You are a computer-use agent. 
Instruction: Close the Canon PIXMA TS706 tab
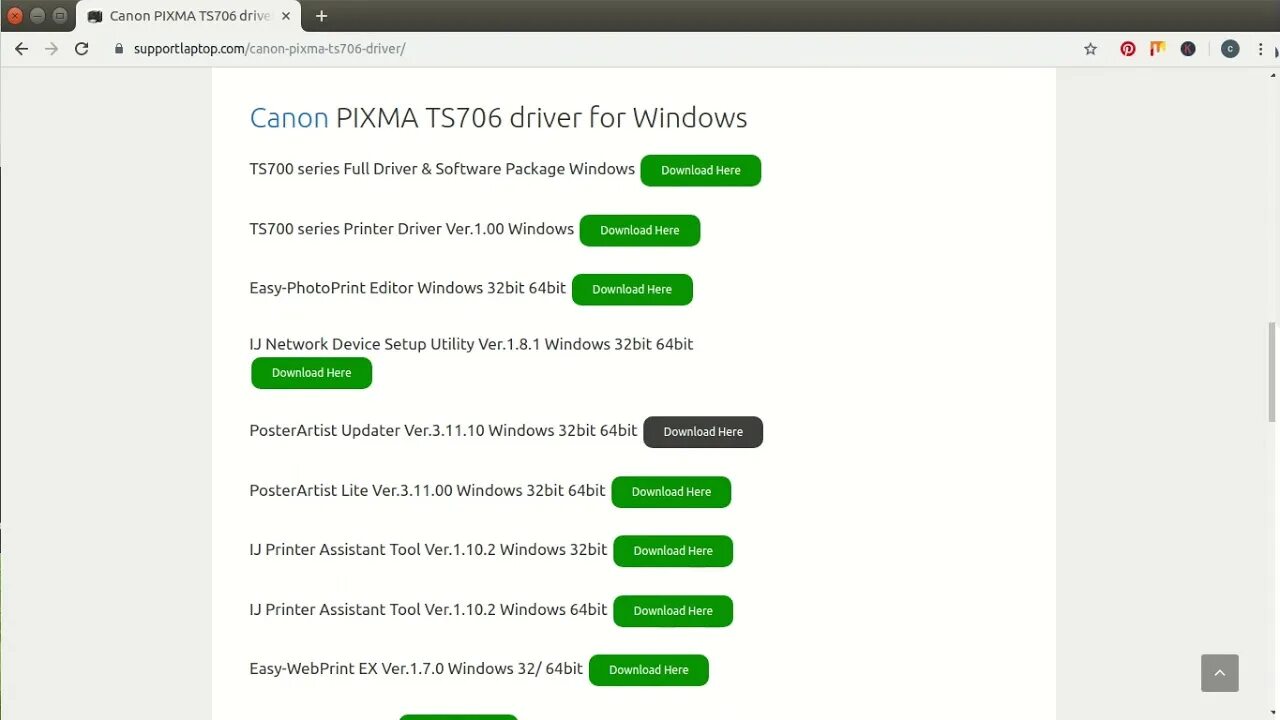(x=286, y=16)
